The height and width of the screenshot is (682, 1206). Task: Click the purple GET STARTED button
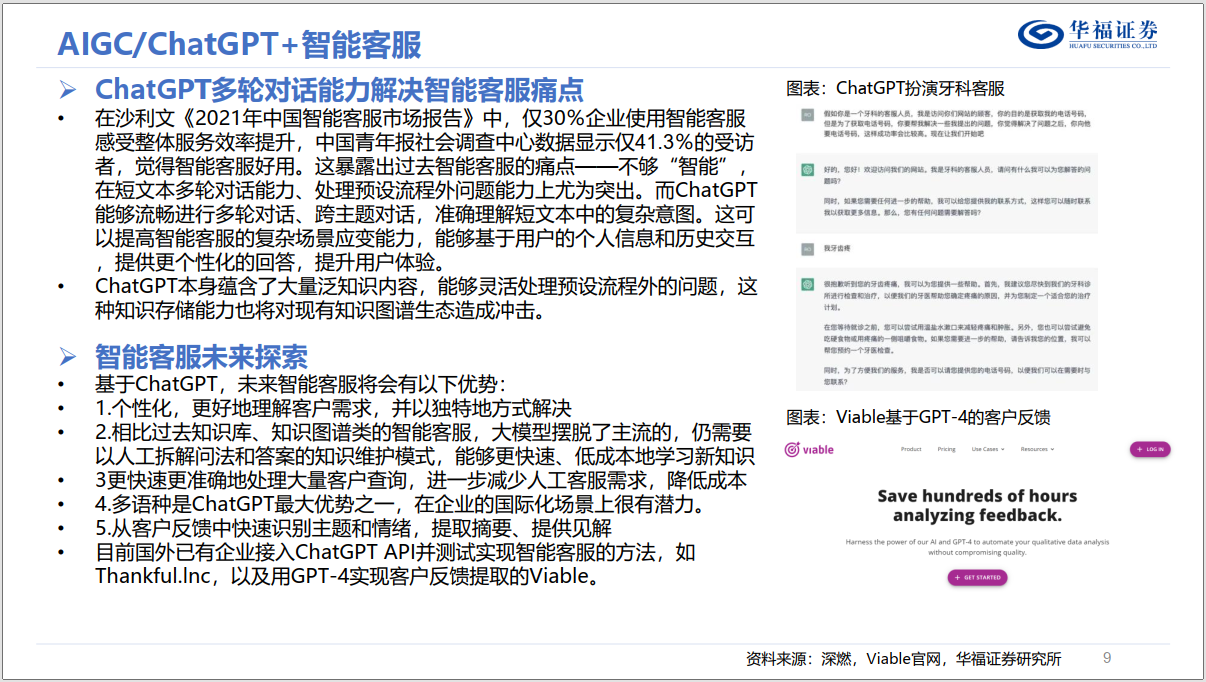977,578
